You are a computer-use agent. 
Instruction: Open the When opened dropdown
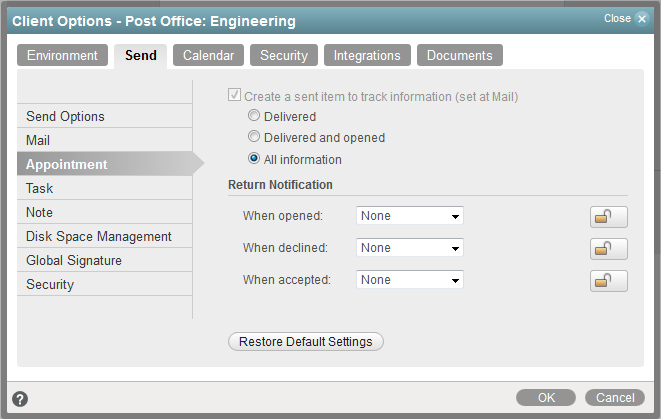tap(410, 216)
